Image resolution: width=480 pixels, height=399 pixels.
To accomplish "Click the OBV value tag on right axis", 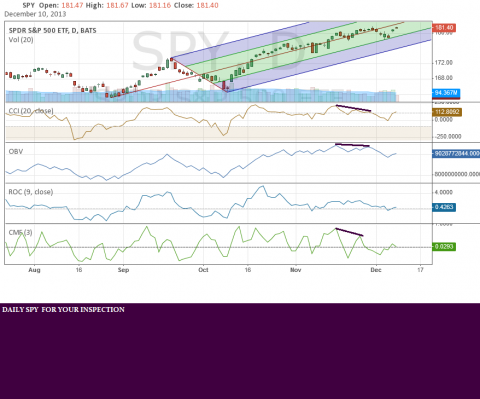I will click(x=456, y=154).
